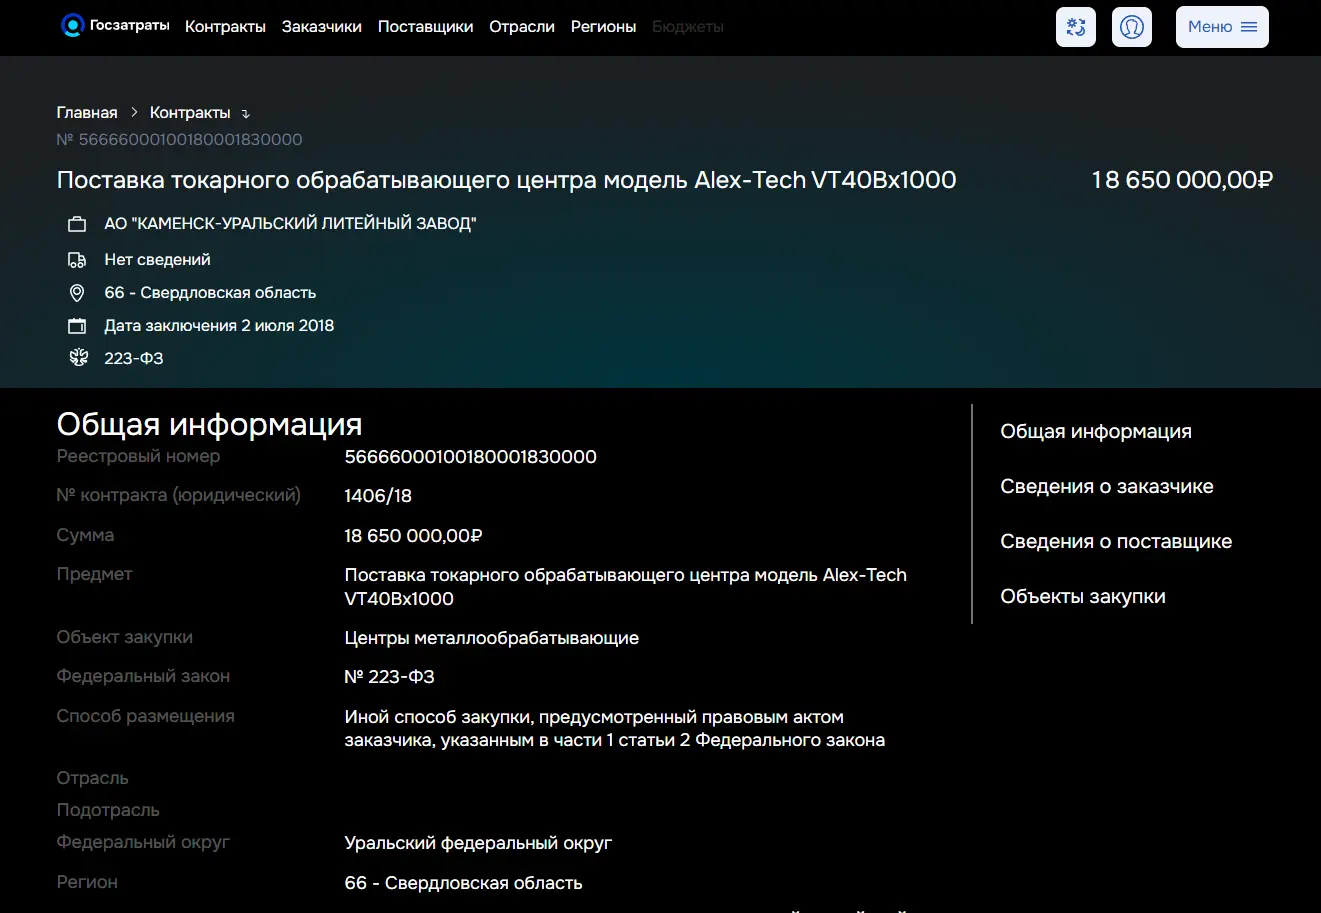Open Поставщики in the top navigation

point(426,27)
